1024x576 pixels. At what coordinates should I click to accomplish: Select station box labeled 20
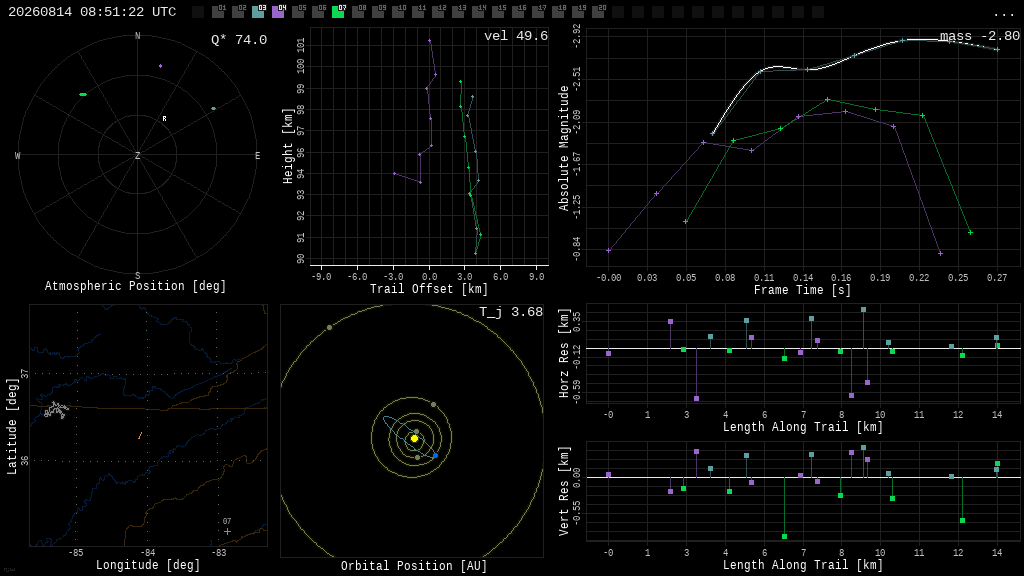pyautogui.click(x=598, y=12)
